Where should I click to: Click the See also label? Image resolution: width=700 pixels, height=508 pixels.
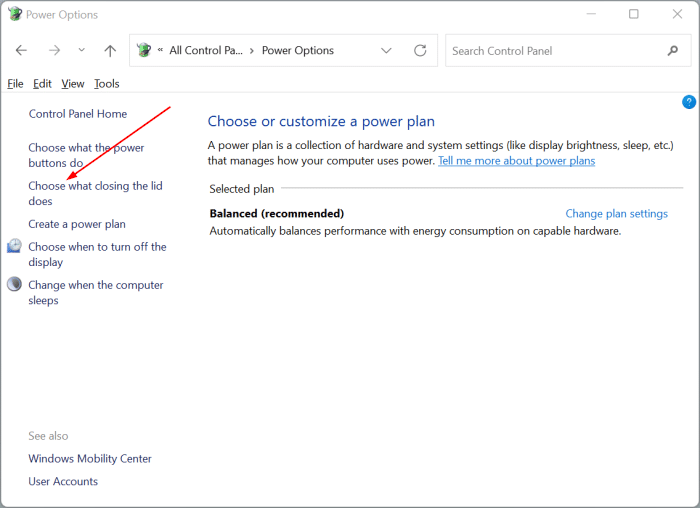[48, 436]
